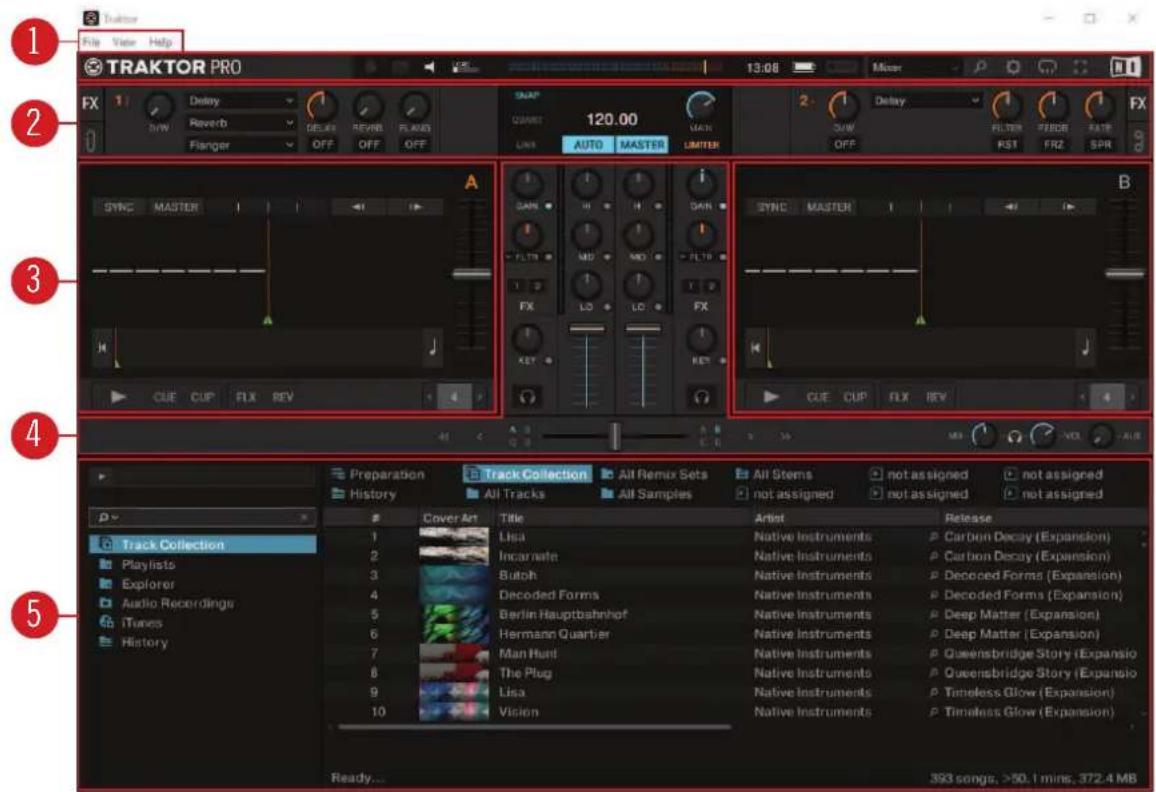Enable headphone cue for channel B

(x=701, y=397)
